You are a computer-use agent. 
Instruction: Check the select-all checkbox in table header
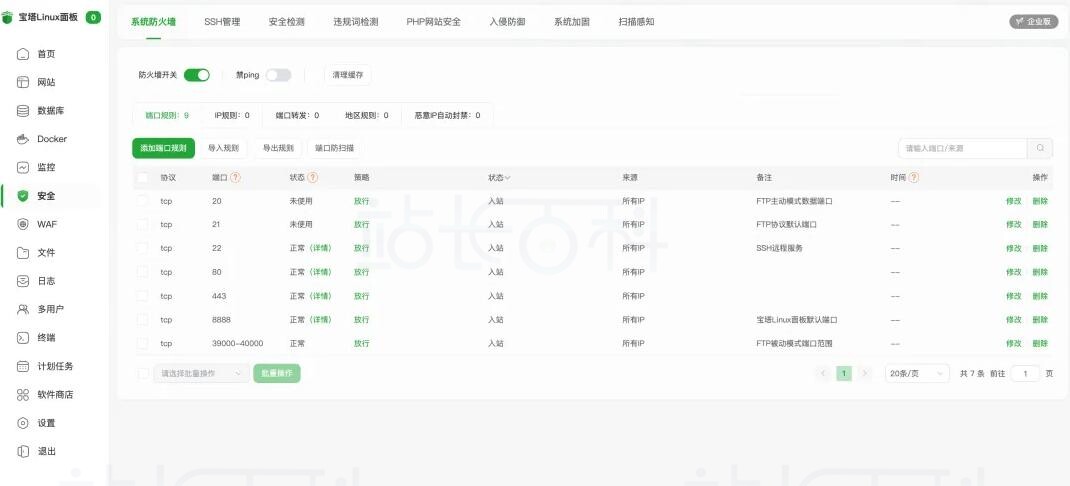click(143, 177)
